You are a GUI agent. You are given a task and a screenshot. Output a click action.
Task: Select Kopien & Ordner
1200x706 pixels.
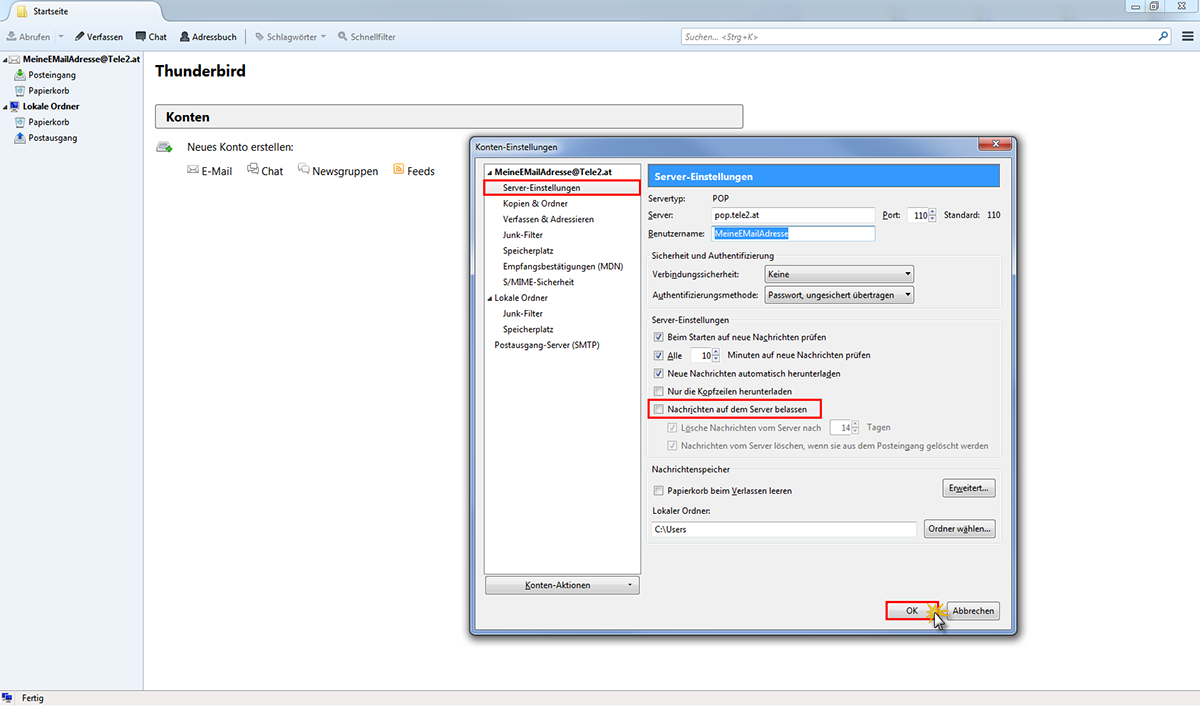535,203
